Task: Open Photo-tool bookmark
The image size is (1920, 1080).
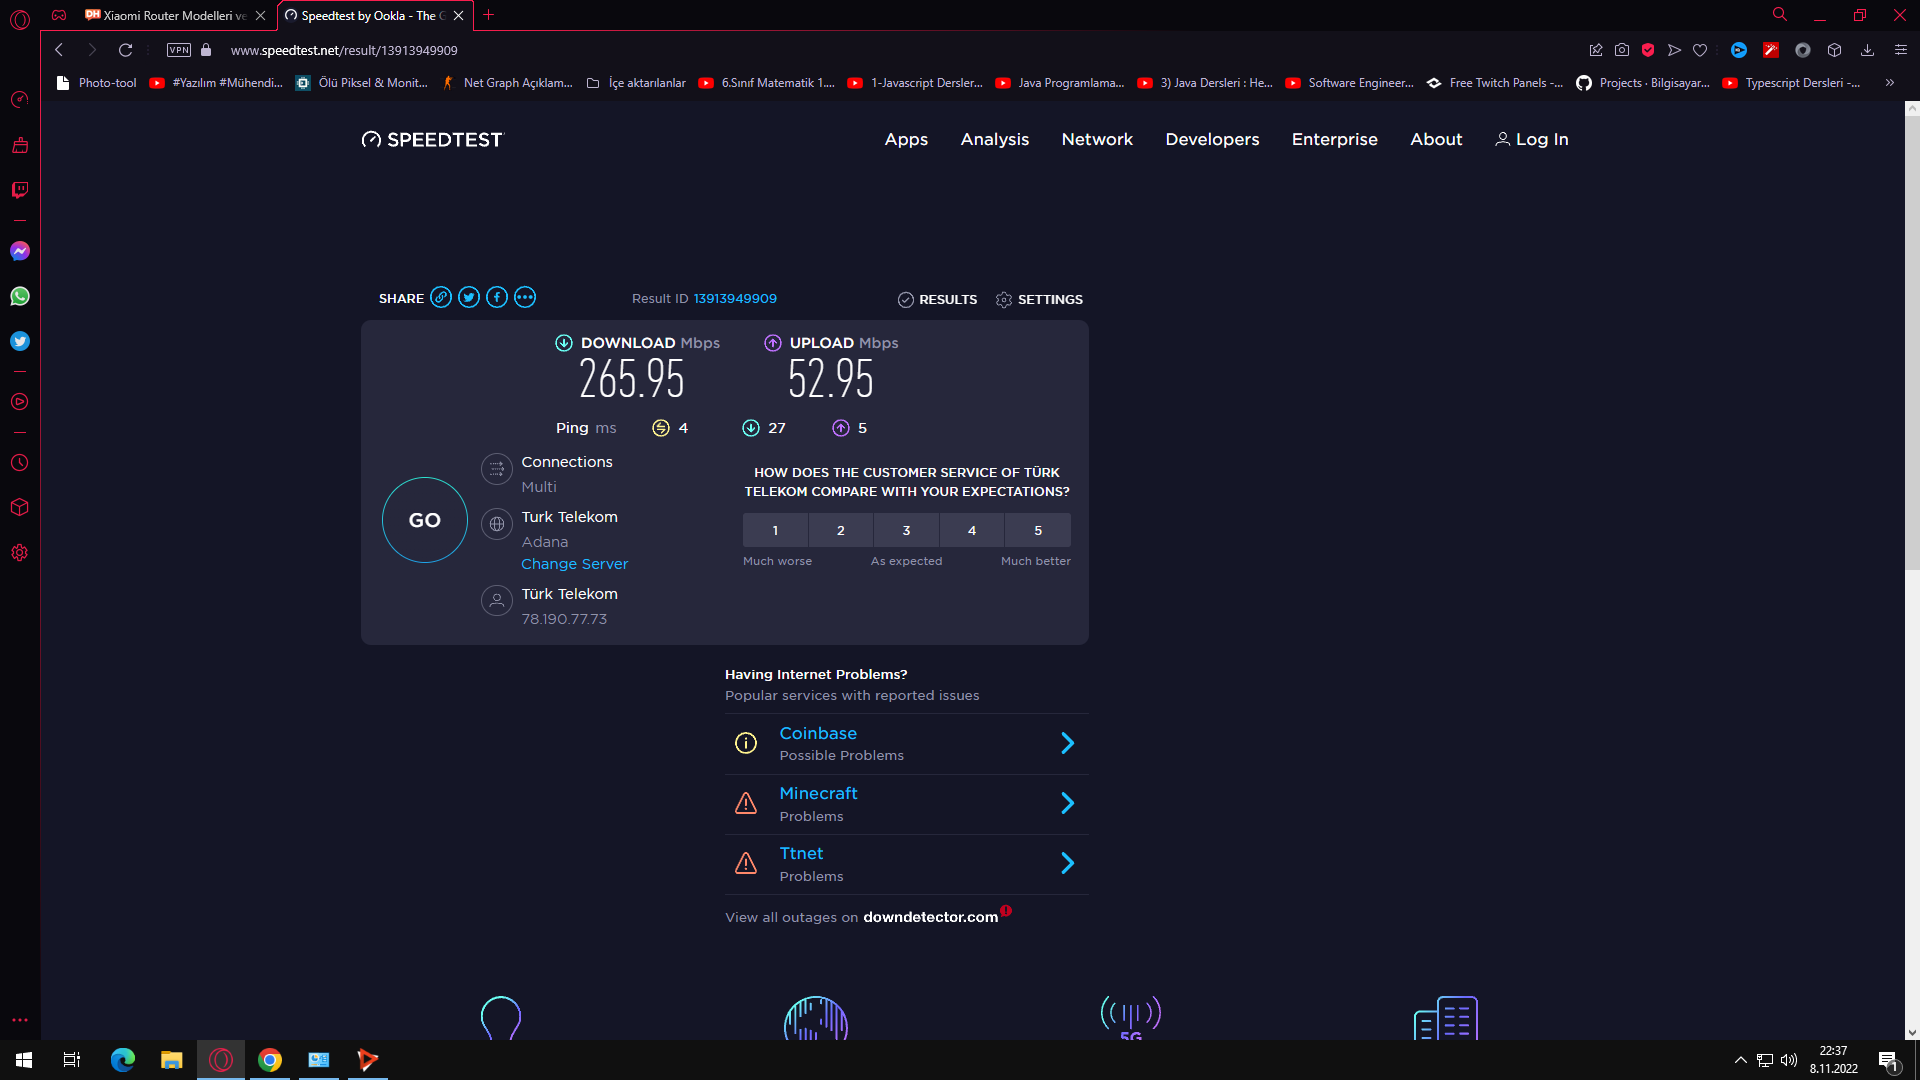Action: pyautogui.click(x=96, y=83)
